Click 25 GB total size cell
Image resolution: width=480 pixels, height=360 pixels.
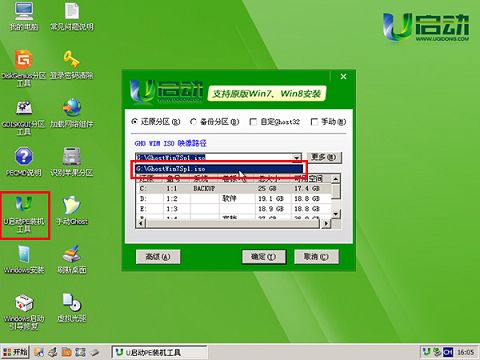point(267,189)
